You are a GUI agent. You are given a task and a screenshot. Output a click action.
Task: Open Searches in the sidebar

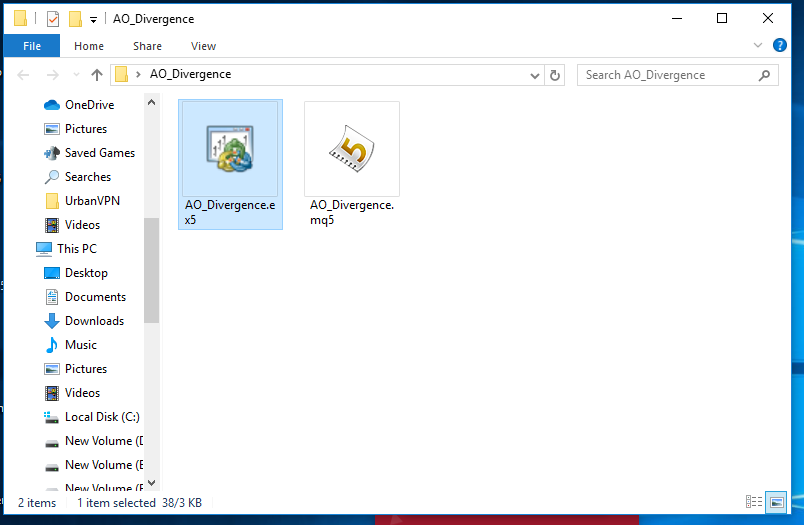click(x=88, y=177)
